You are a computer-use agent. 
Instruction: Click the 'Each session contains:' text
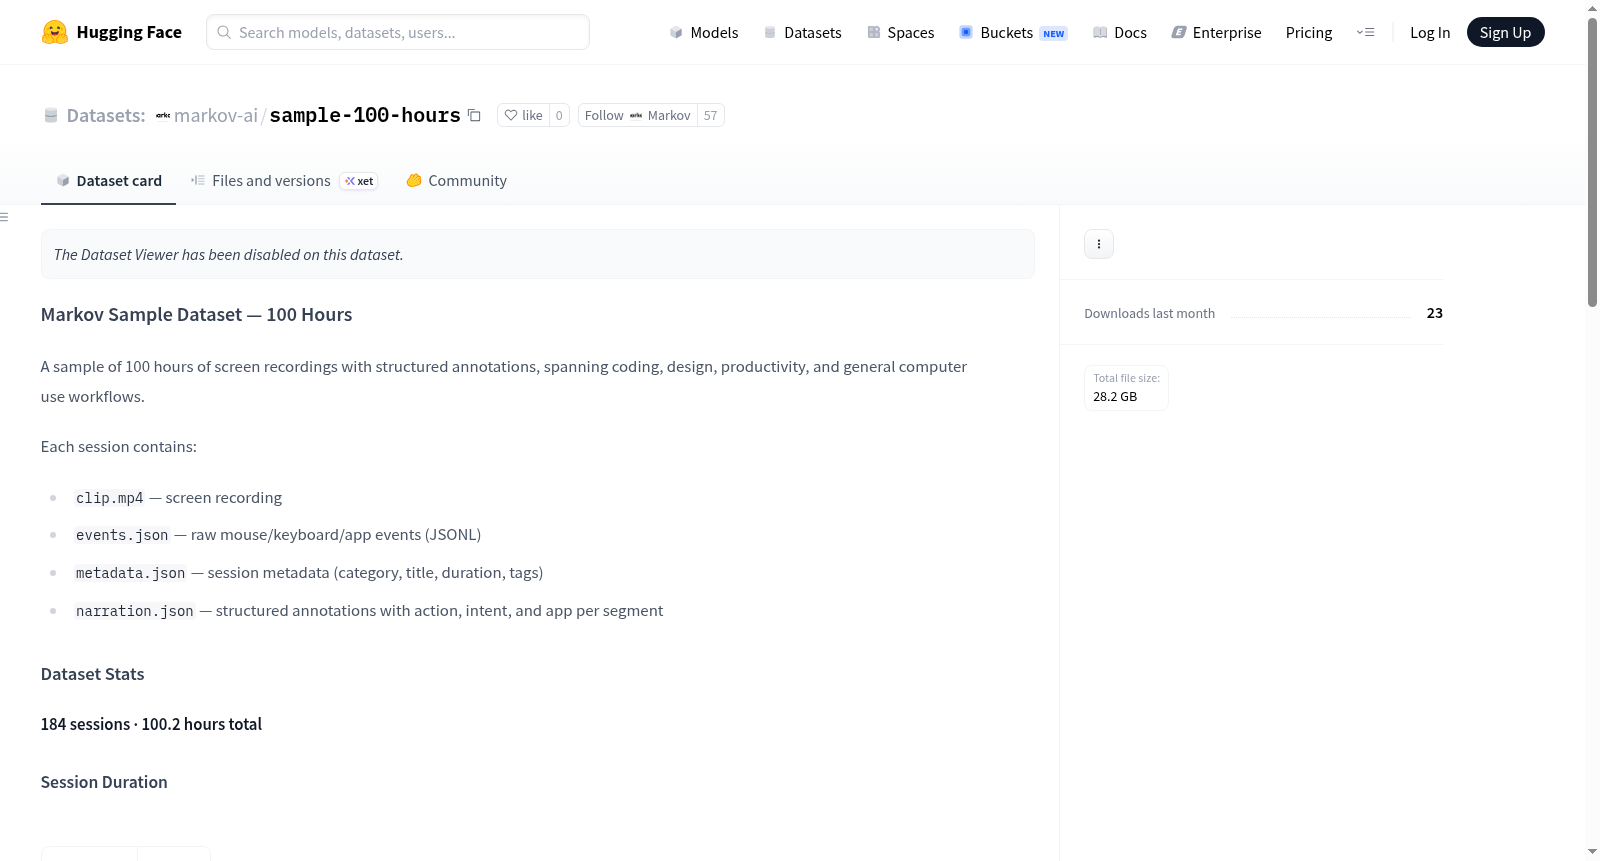tap(119, 447)
